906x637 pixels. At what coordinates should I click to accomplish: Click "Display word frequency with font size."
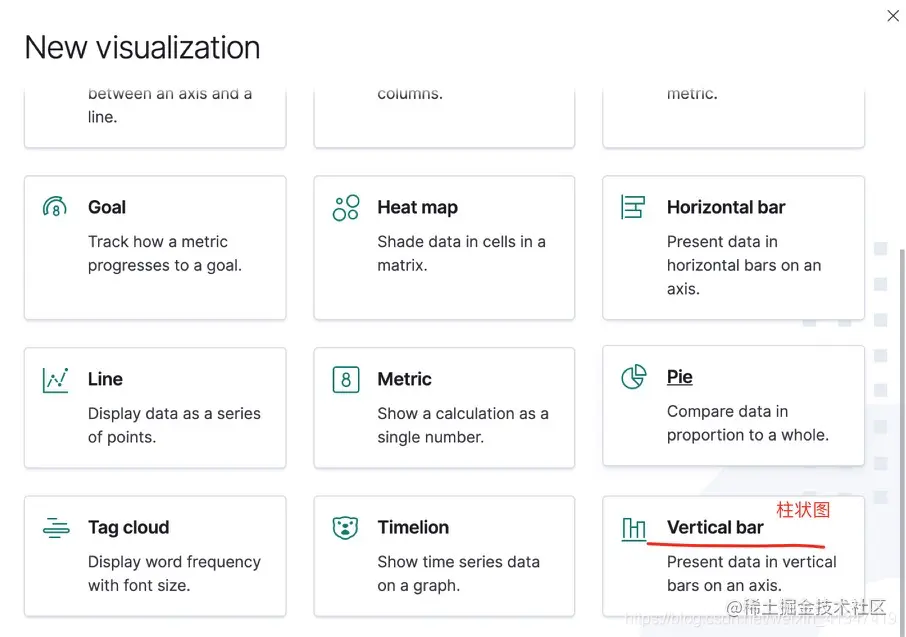click(x=174, y=573)
